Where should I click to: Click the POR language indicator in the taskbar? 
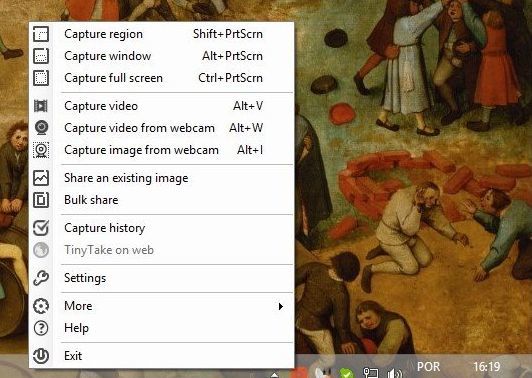pos(429,367)
